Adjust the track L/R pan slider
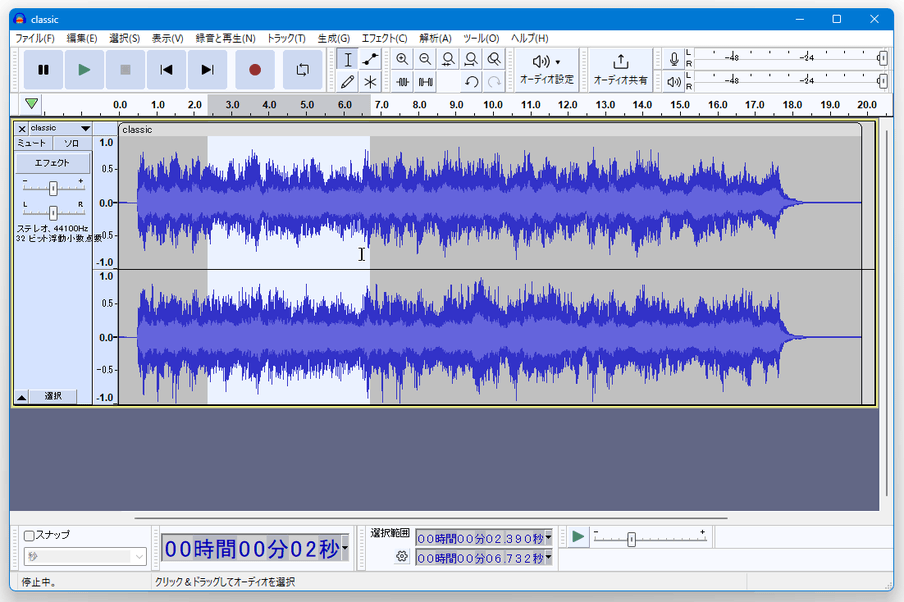 click(x=53, y=213)
